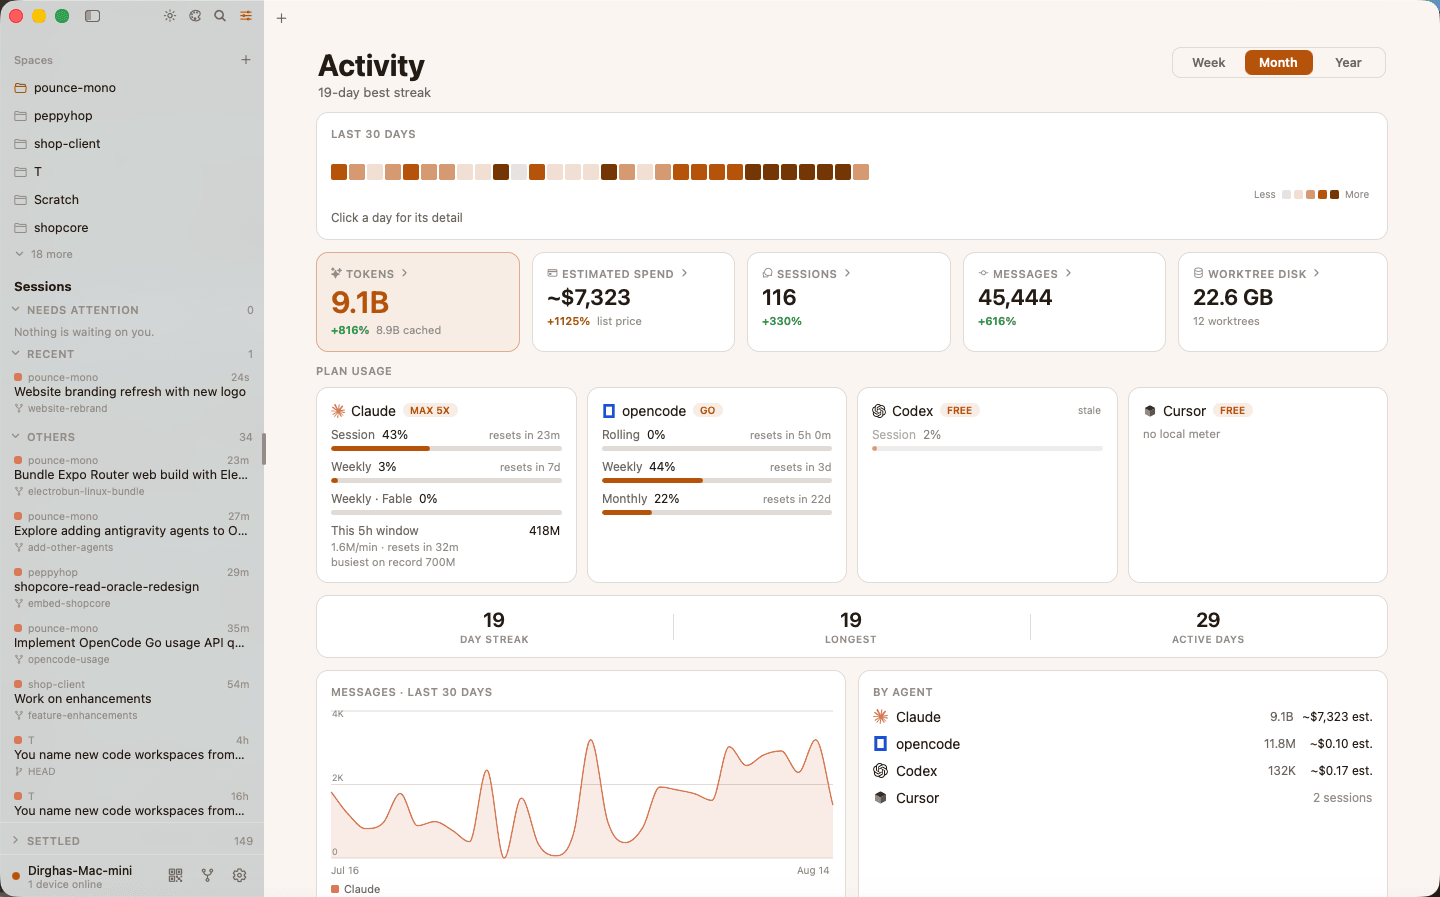1440x897 pixels.
Task: Click the Claude row in By Agent
Action: coord(1123,717)
